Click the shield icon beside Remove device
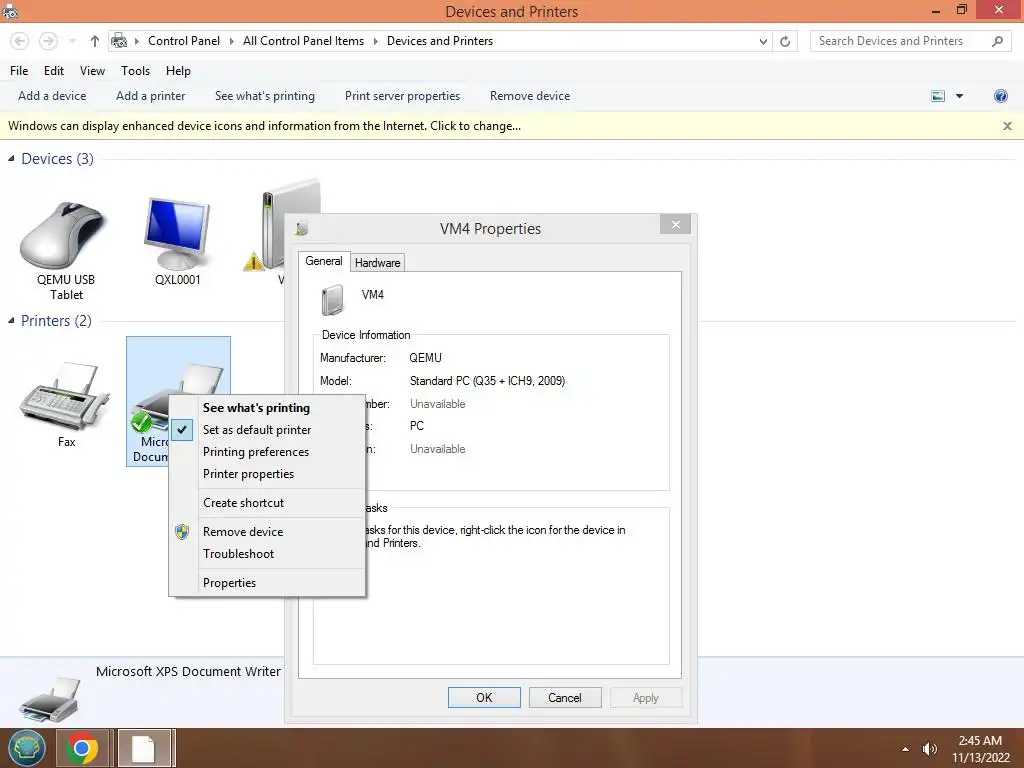The image size is (1024, 768). [x=182, y=532]
